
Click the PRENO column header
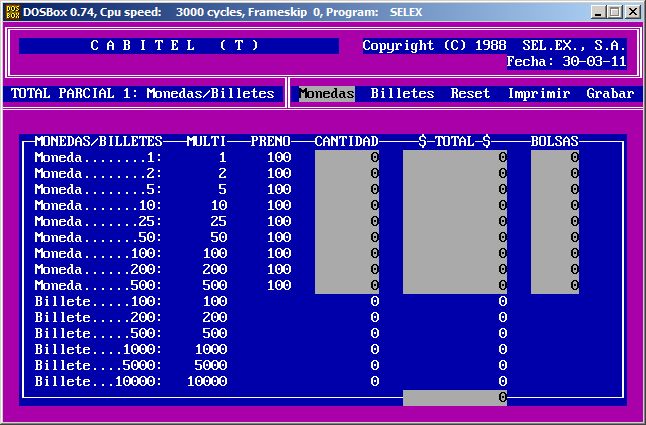[271, 142]
